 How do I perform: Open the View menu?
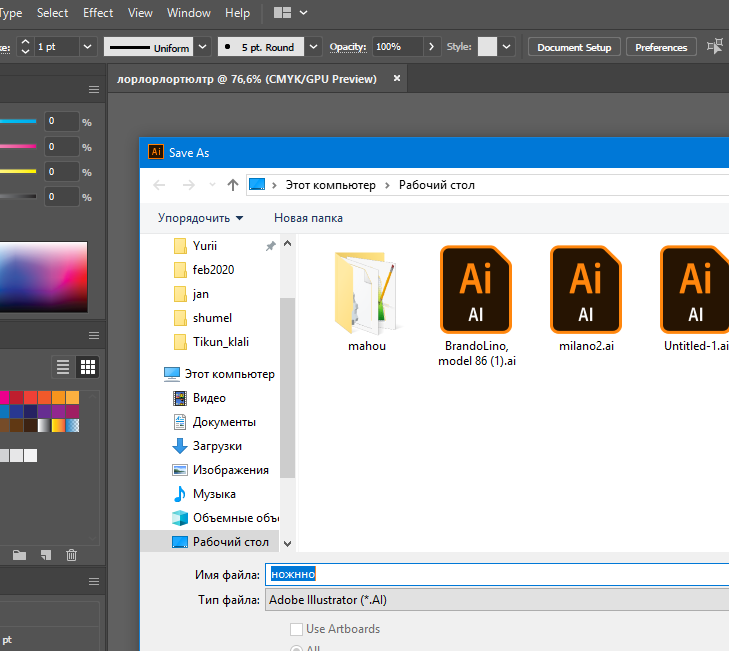[x=140, y=13]
